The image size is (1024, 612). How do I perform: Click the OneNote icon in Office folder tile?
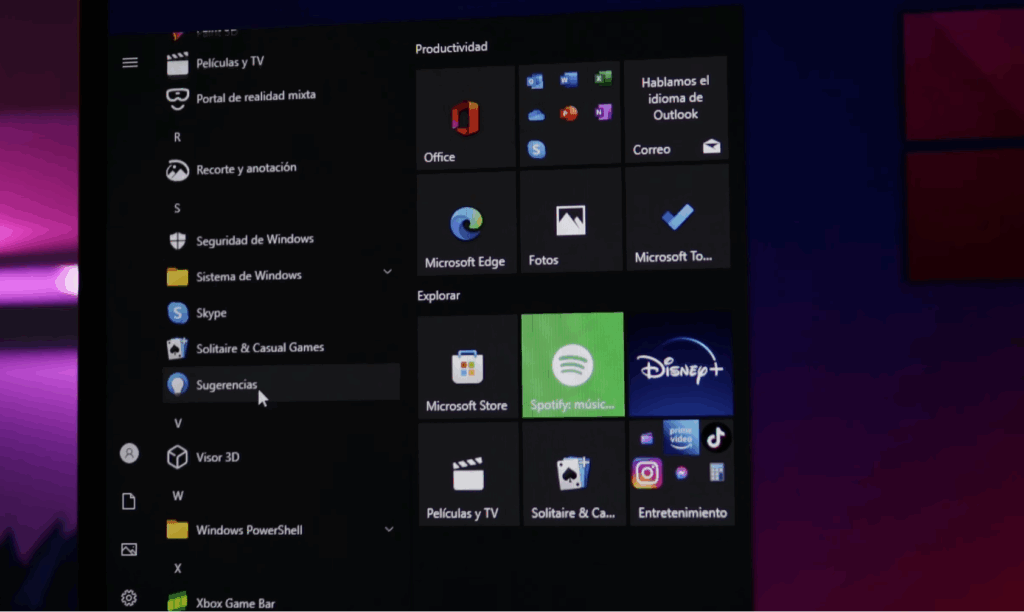[603, 112]
